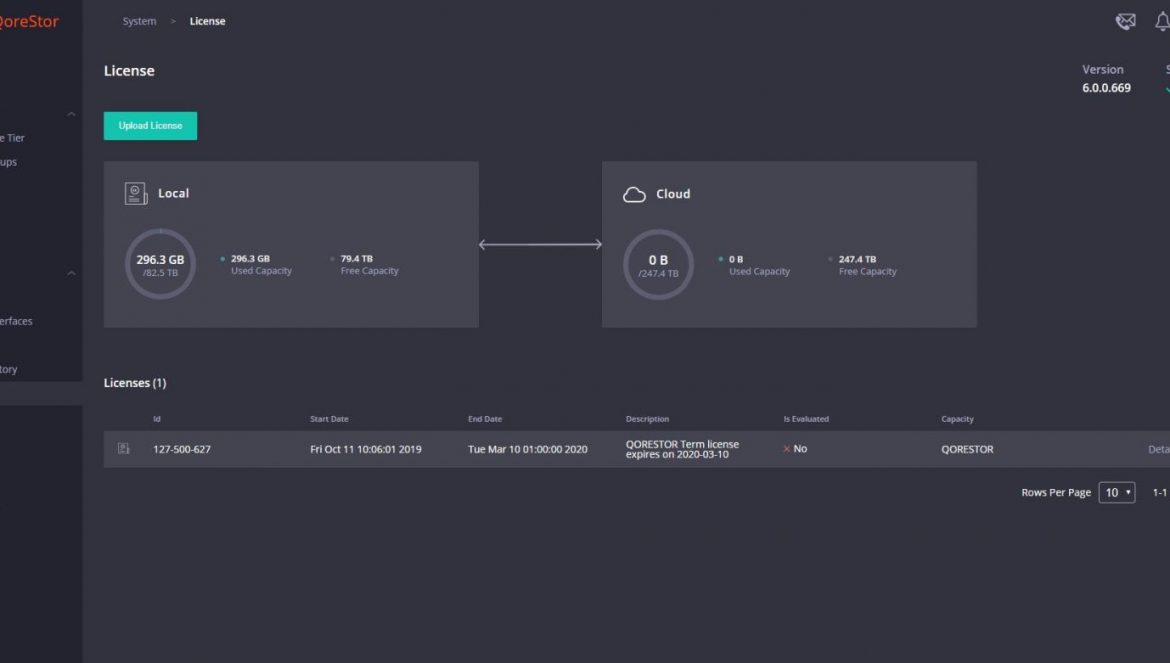The width and height of the screenshot is (1170, 663).
Task: Click License in the breadcrumb
Action: coord(207,22)
